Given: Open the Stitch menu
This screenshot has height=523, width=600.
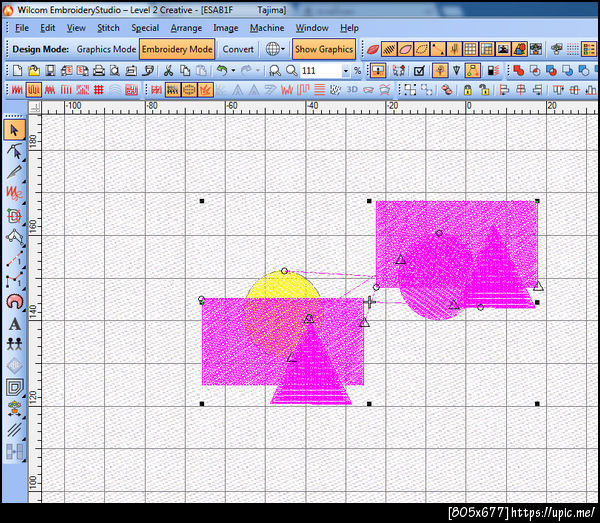Looking at the screenshot, I should pos(108,28).
